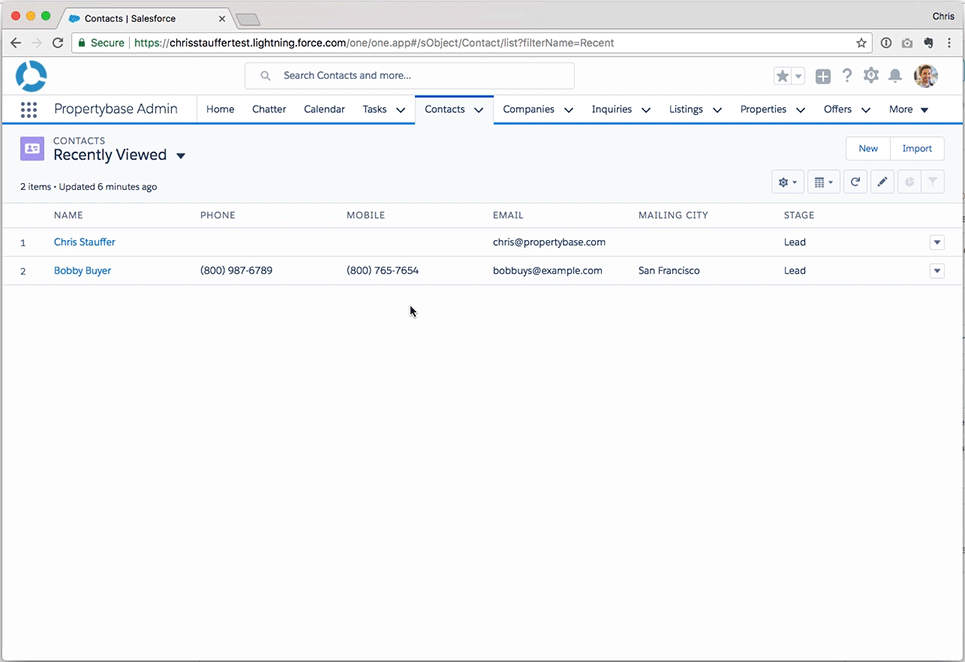Click the Evernote extension icon
The height and width of the screenshot is (662, 965).
[929, 43]
